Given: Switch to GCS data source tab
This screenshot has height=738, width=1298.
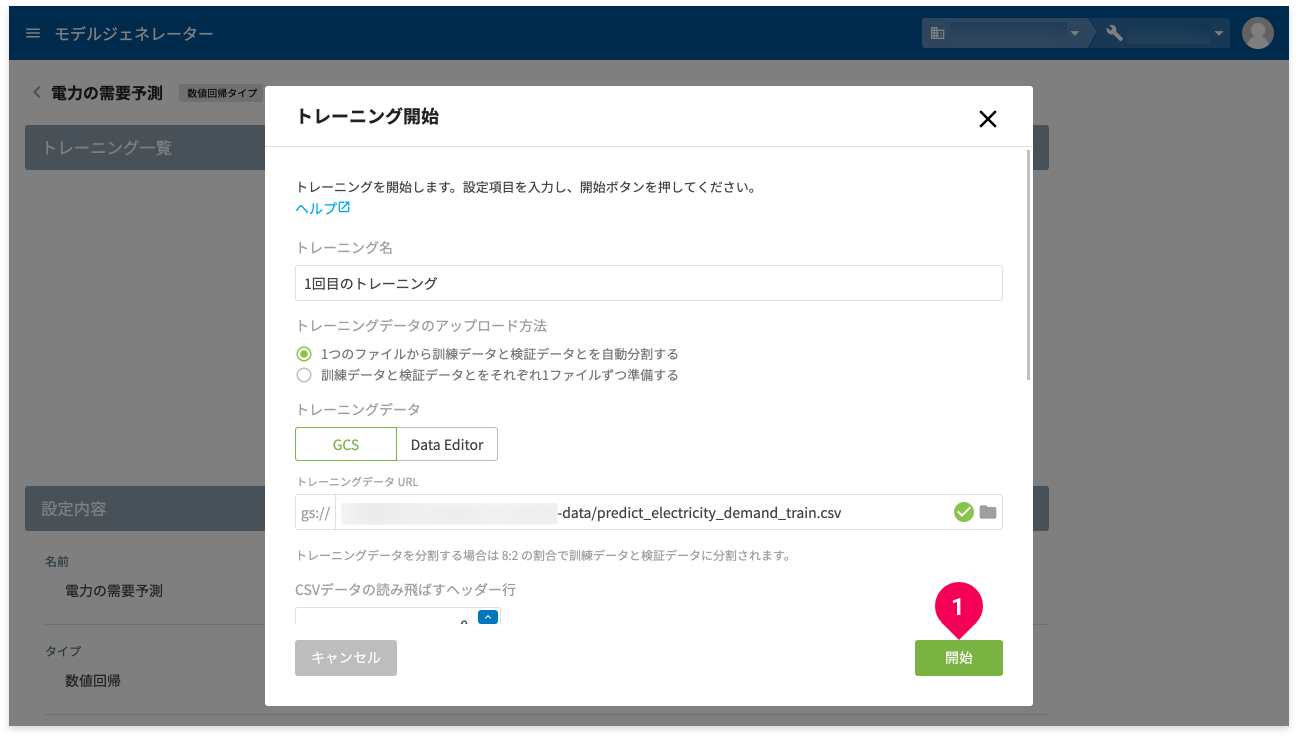Looking at the screenshot, I should coord(346,445).
